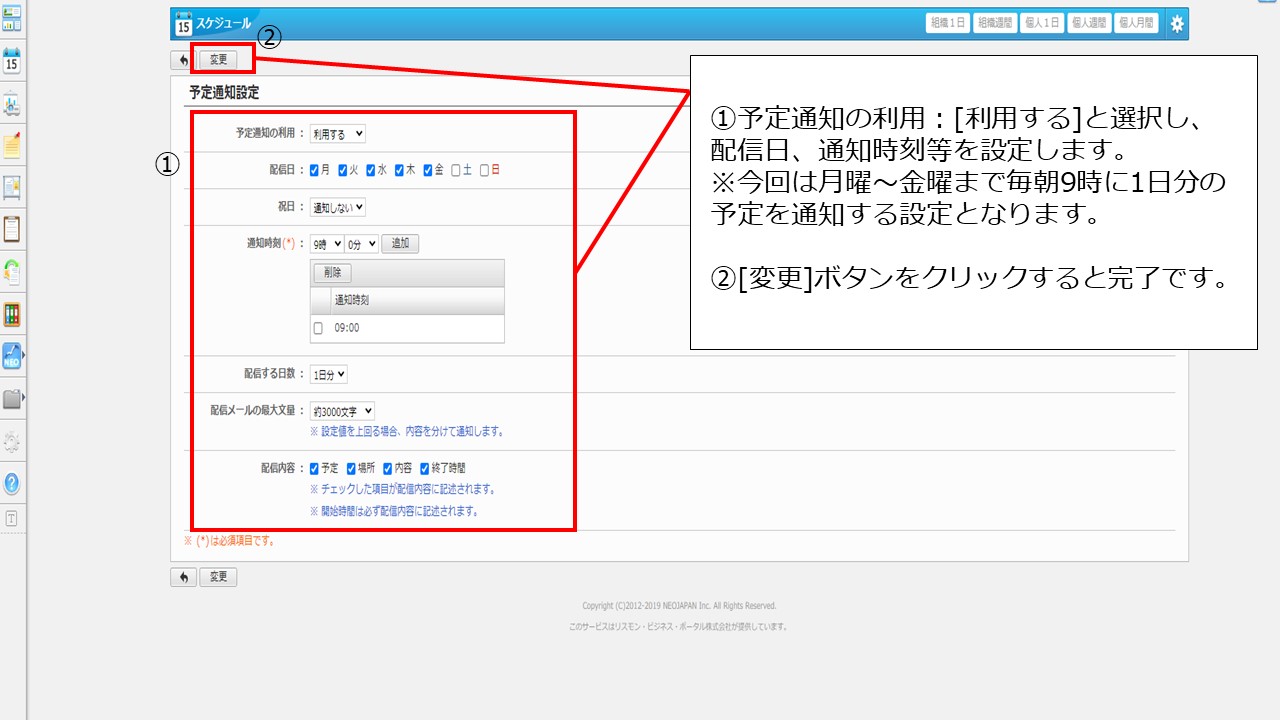Click the blue help question mark icon

coord(12,483)
